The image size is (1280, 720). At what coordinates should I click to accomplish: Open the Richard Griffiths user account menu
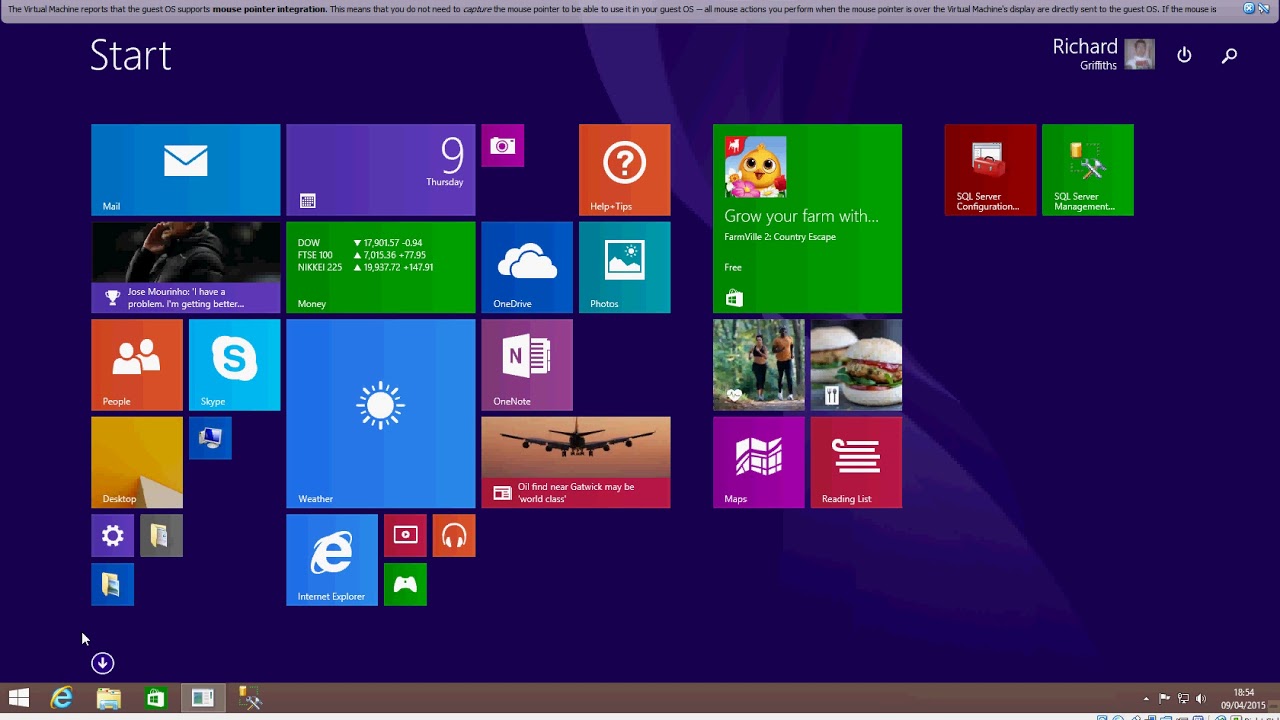1103,54
